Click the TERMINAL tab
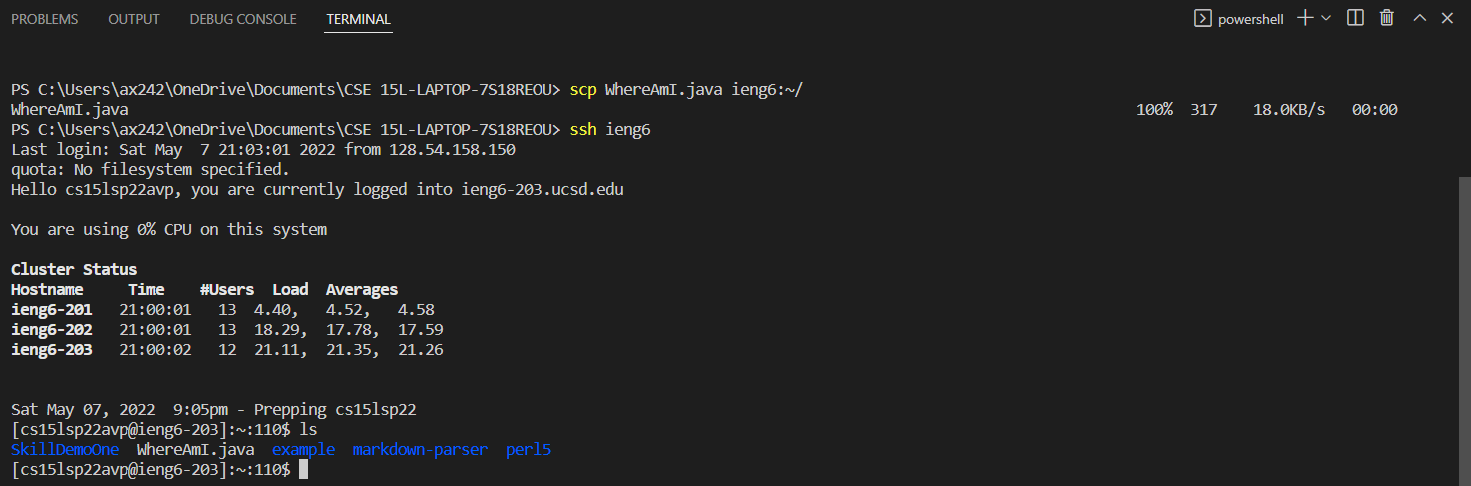This screenshot has height=486, width=1471. pyautogui.click(x=359, y=19)
